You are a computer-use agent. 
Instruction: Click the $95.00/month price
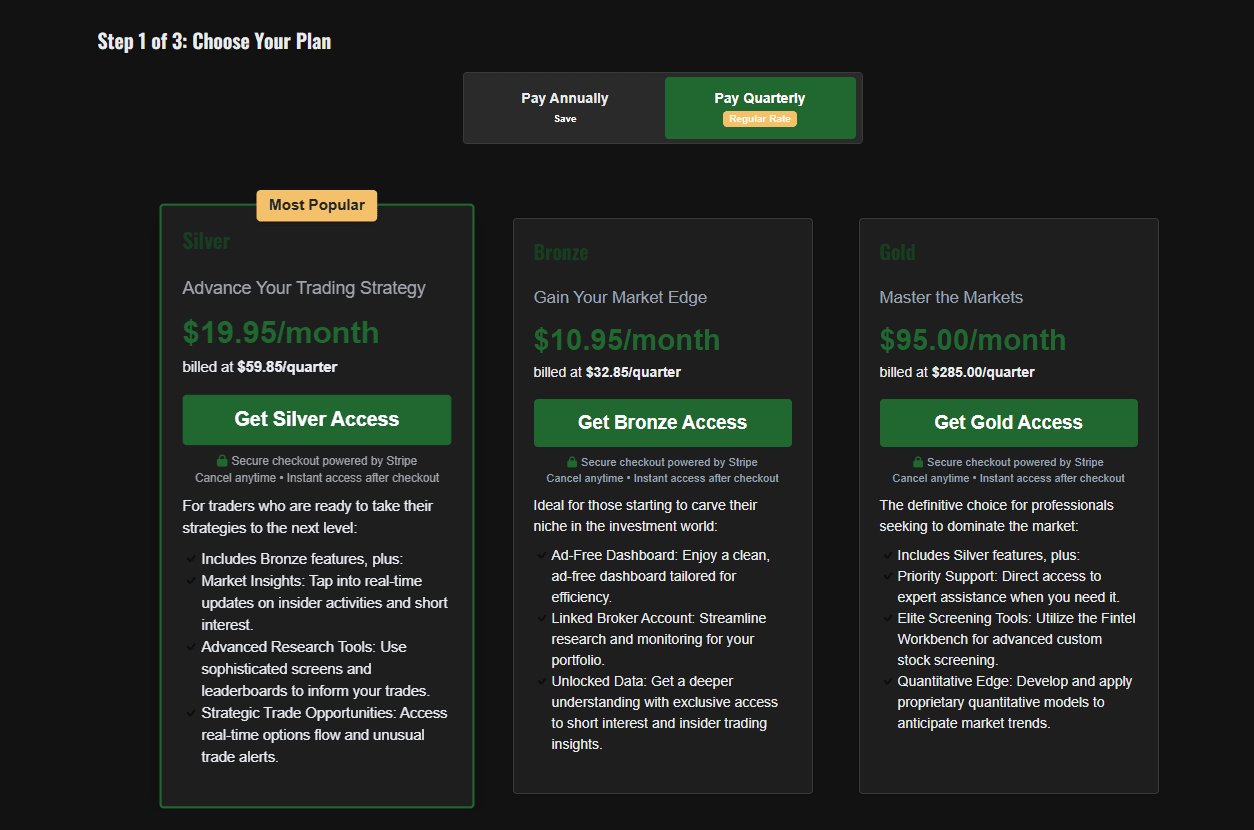coord(973,340)
